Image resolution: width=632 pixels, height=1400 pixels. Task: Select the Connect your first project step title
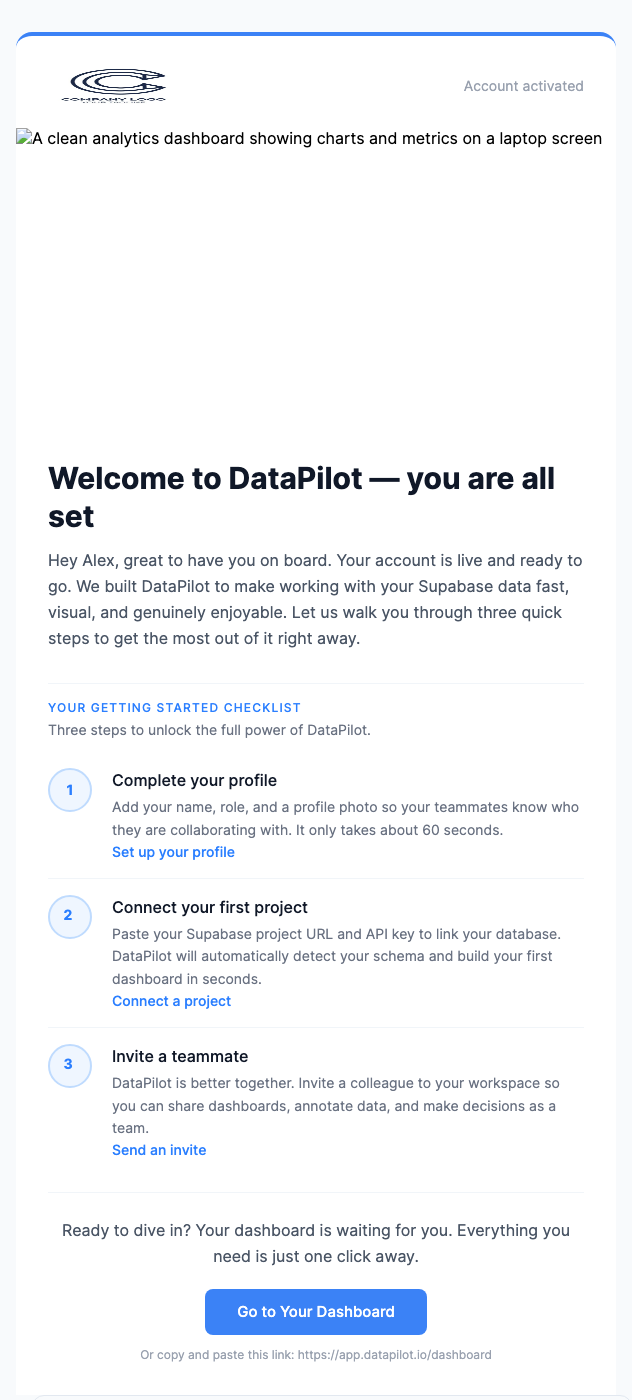[209, 907]
